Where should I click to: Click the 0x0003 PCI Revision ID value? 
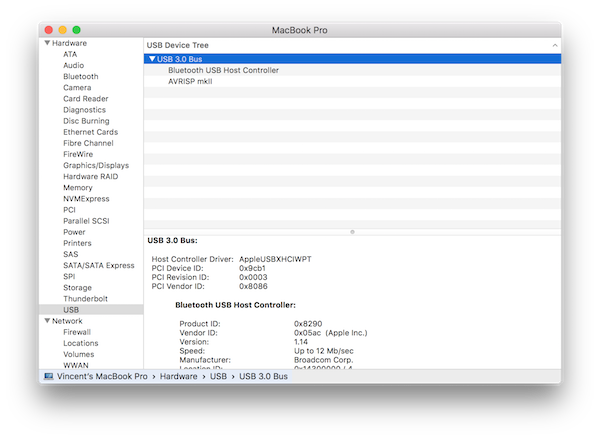click(253, 277)
